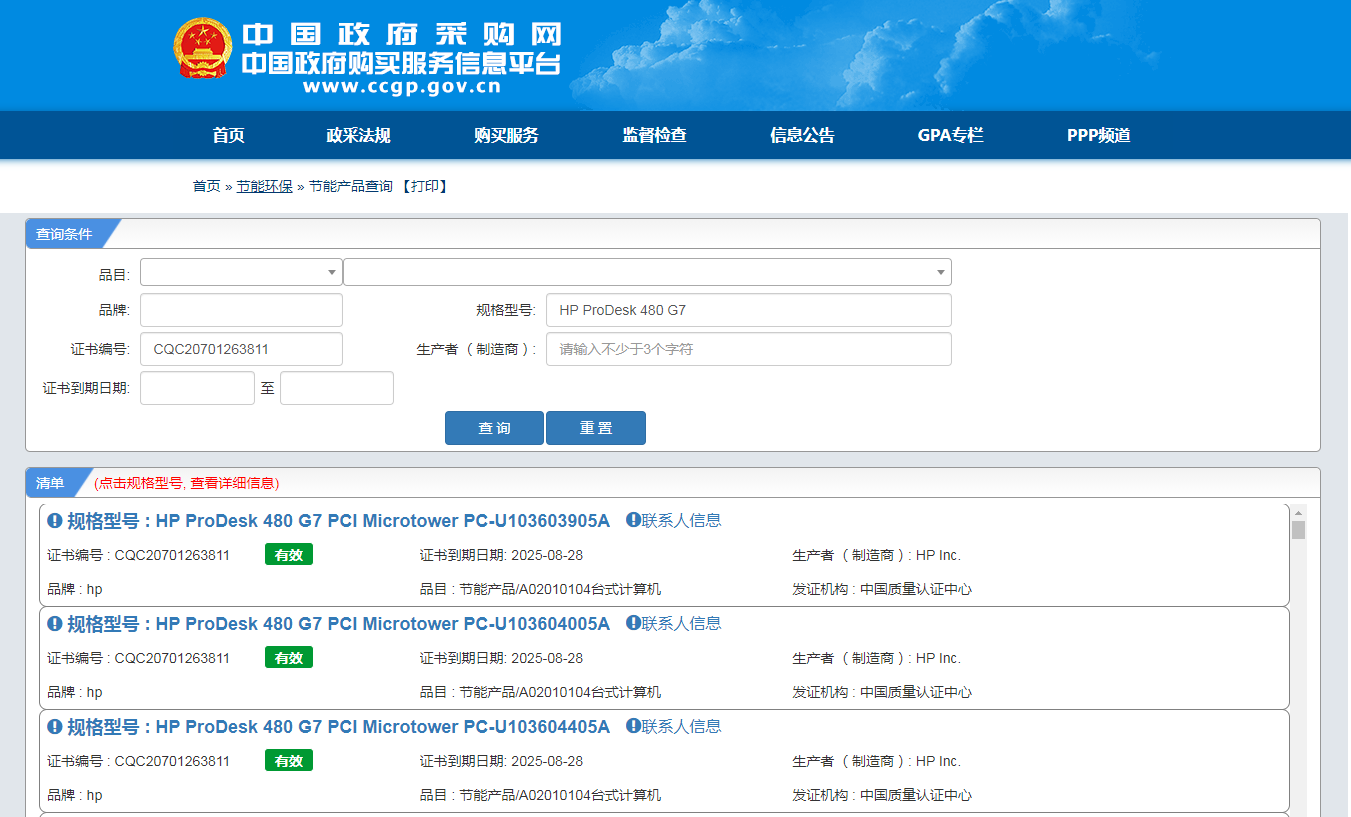This screenshot has height=817, width=1351.
Task: Open 政采法规 navigation item
Action: pyautogui.click(x=358, y=135)
